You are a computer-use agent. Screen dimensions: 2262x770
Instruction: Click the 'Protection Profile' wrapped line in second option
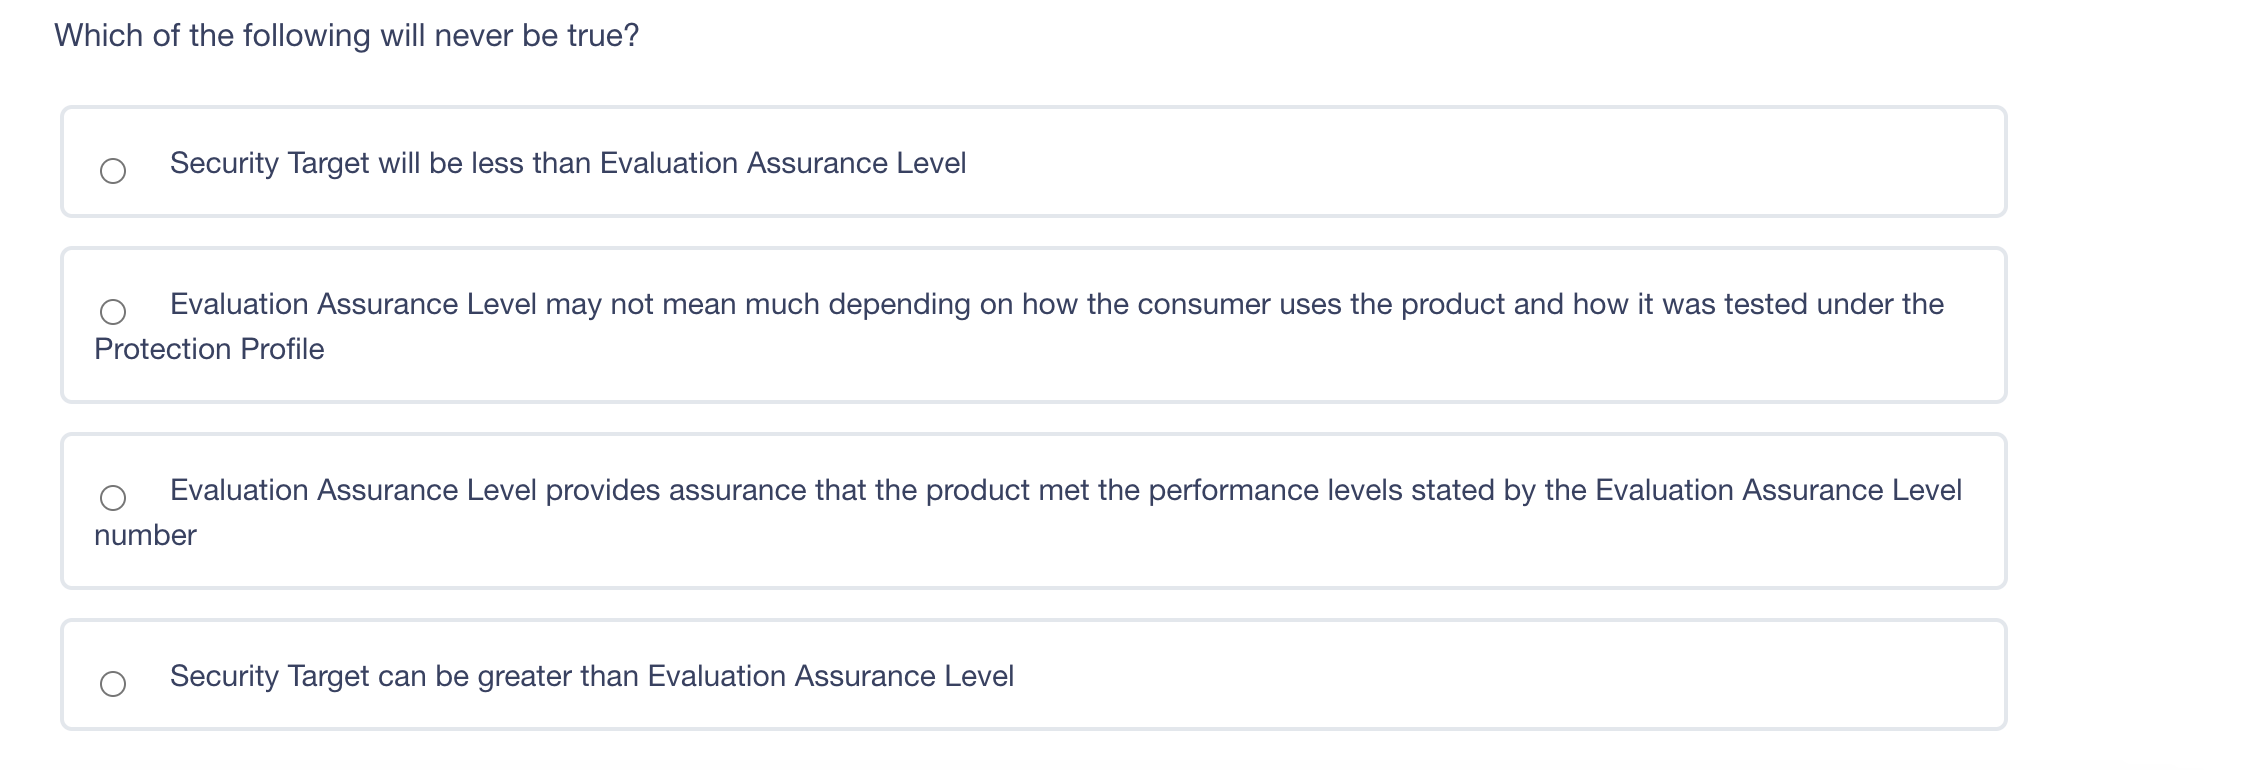coord(209,349)
